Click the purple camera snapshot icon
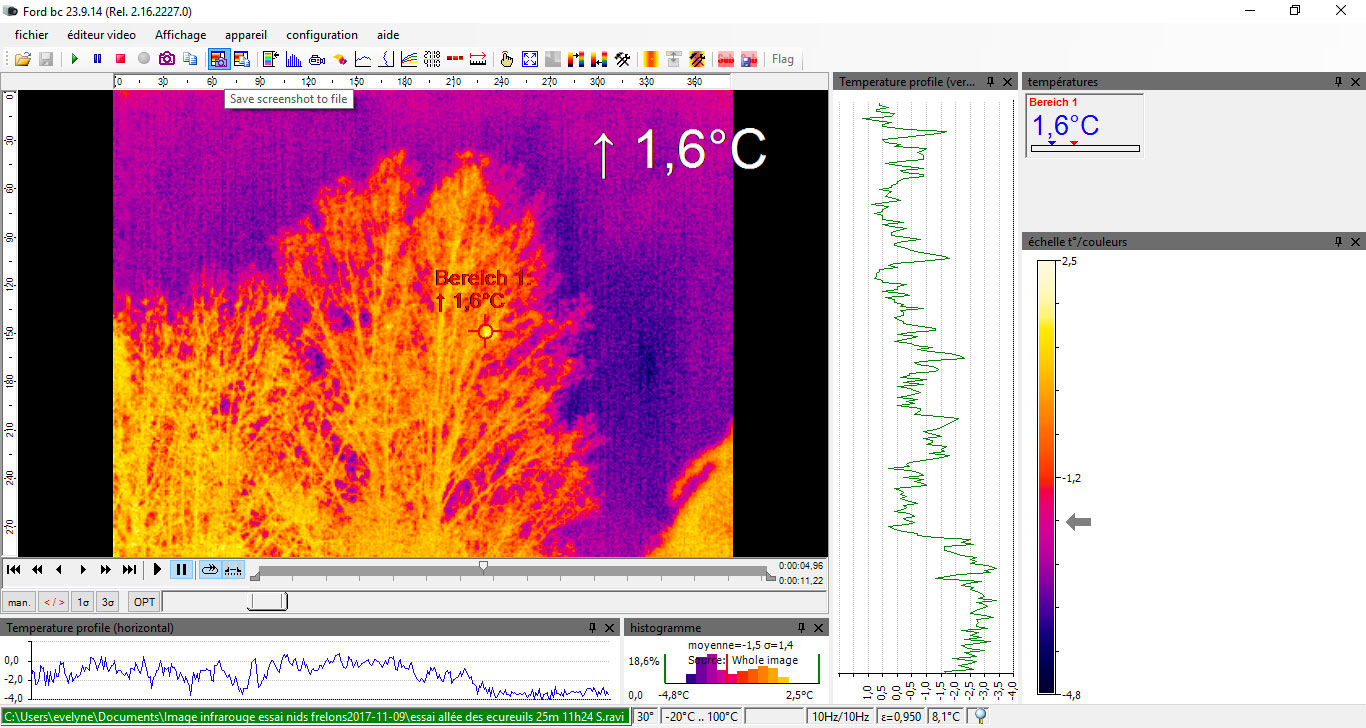The width and height of the screenshot is (1366, 728). click(167, 59)
